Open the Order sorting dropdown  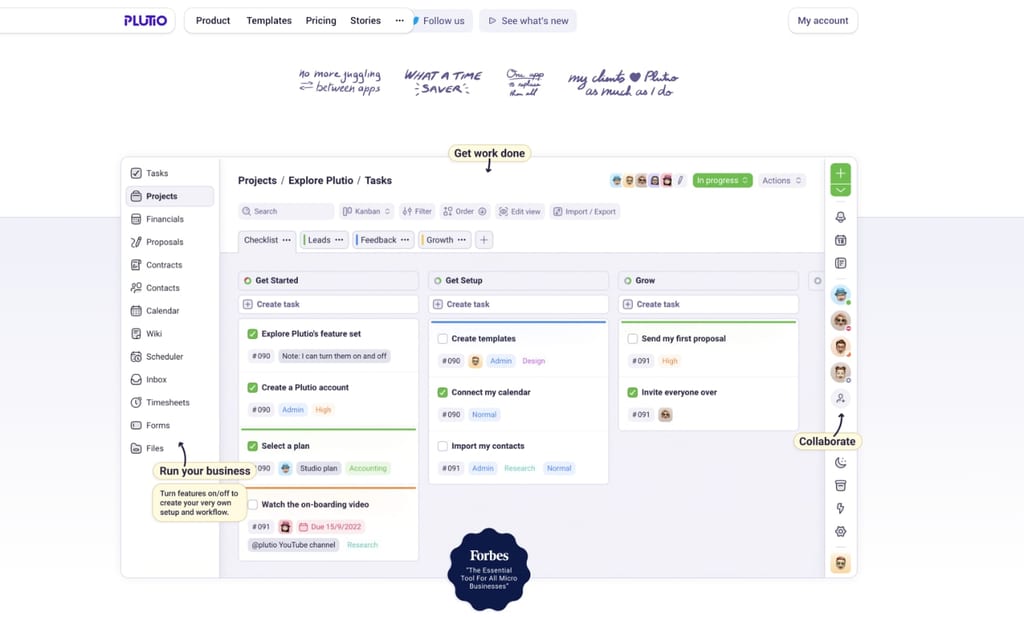(464, 212)
